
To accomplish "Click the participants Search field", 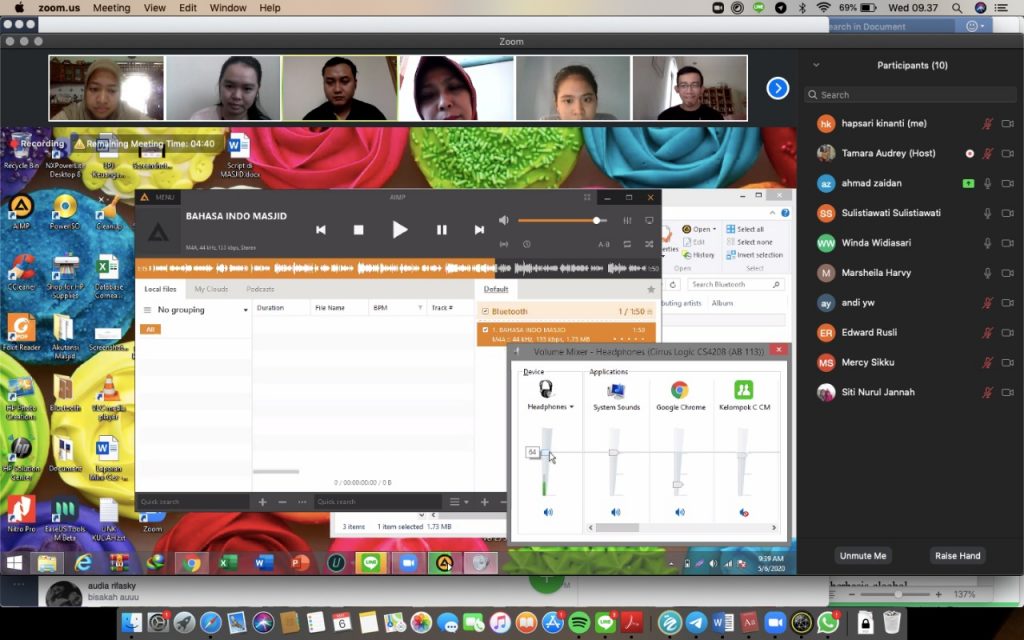I will pyautogui.click(x=910, y=95).
